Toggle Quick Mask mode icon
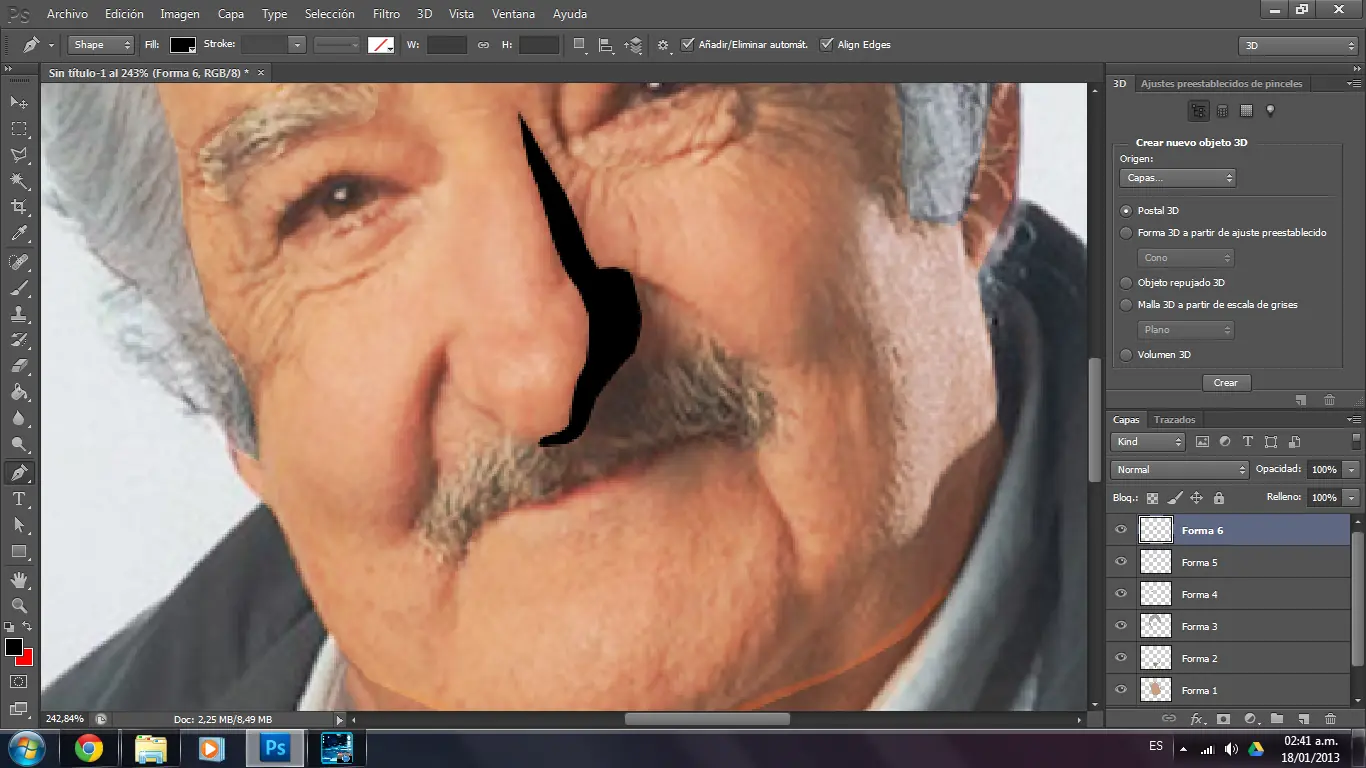 tap(18, 682)
